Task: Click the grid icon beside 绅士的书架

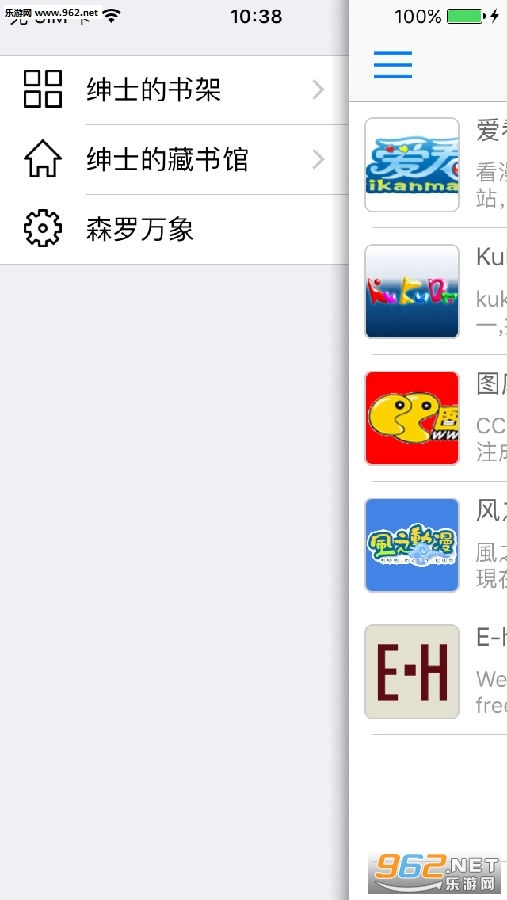Action: click(43, 89)
